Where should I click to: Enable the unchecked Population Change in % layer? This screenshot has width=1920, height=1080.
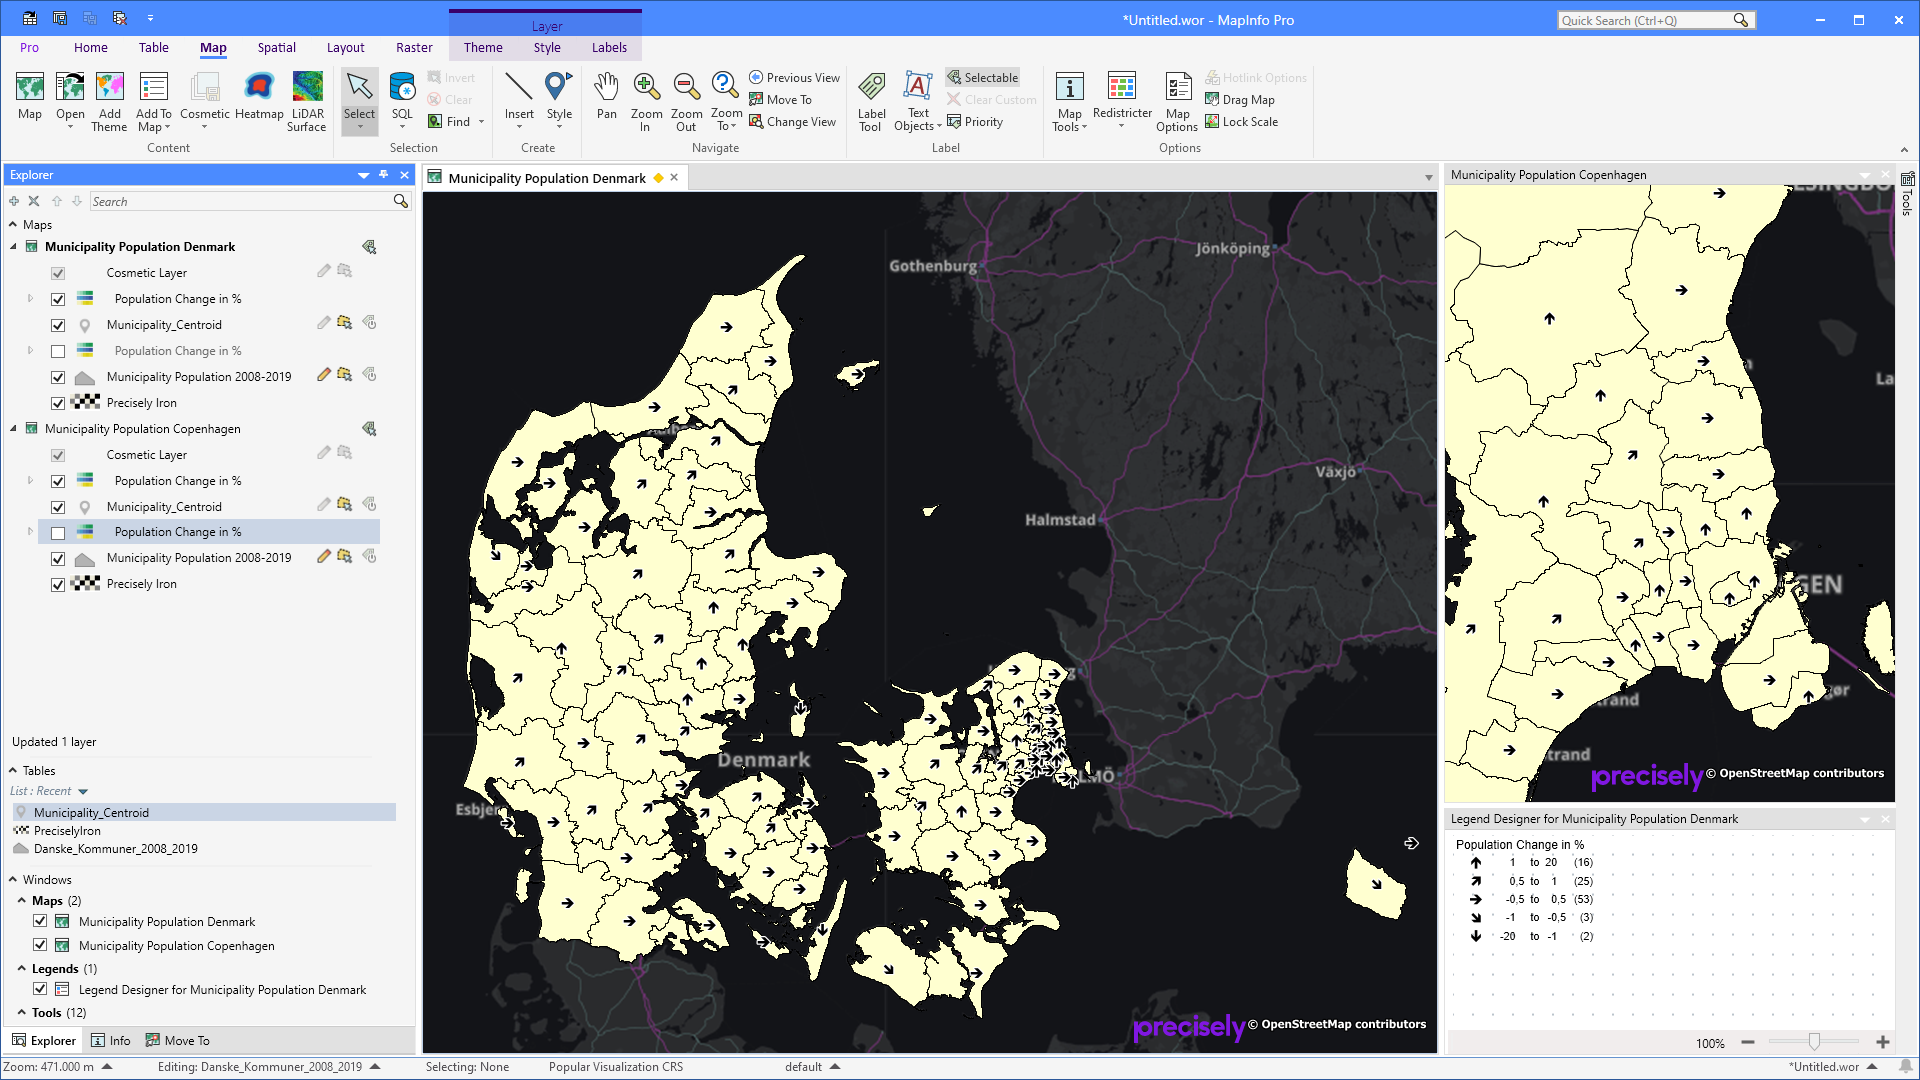pyautogui.click(x=58, y=351)
